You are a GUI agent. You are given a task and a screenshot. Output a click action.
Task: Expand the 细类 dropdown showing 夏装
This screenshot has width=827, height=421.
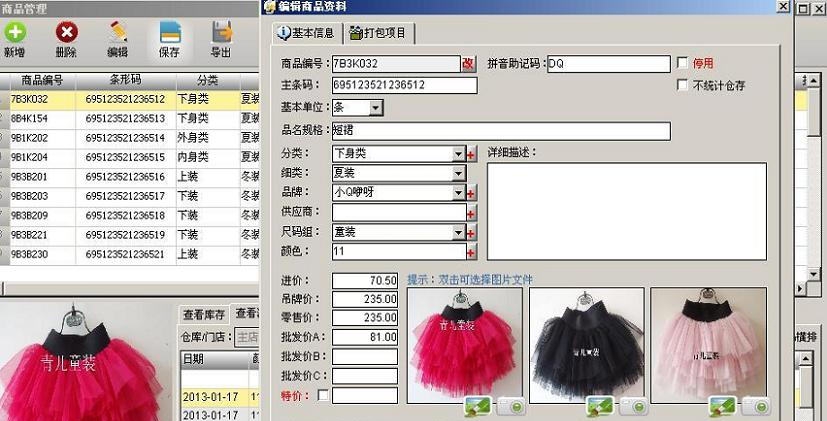(x=459, y=173)
